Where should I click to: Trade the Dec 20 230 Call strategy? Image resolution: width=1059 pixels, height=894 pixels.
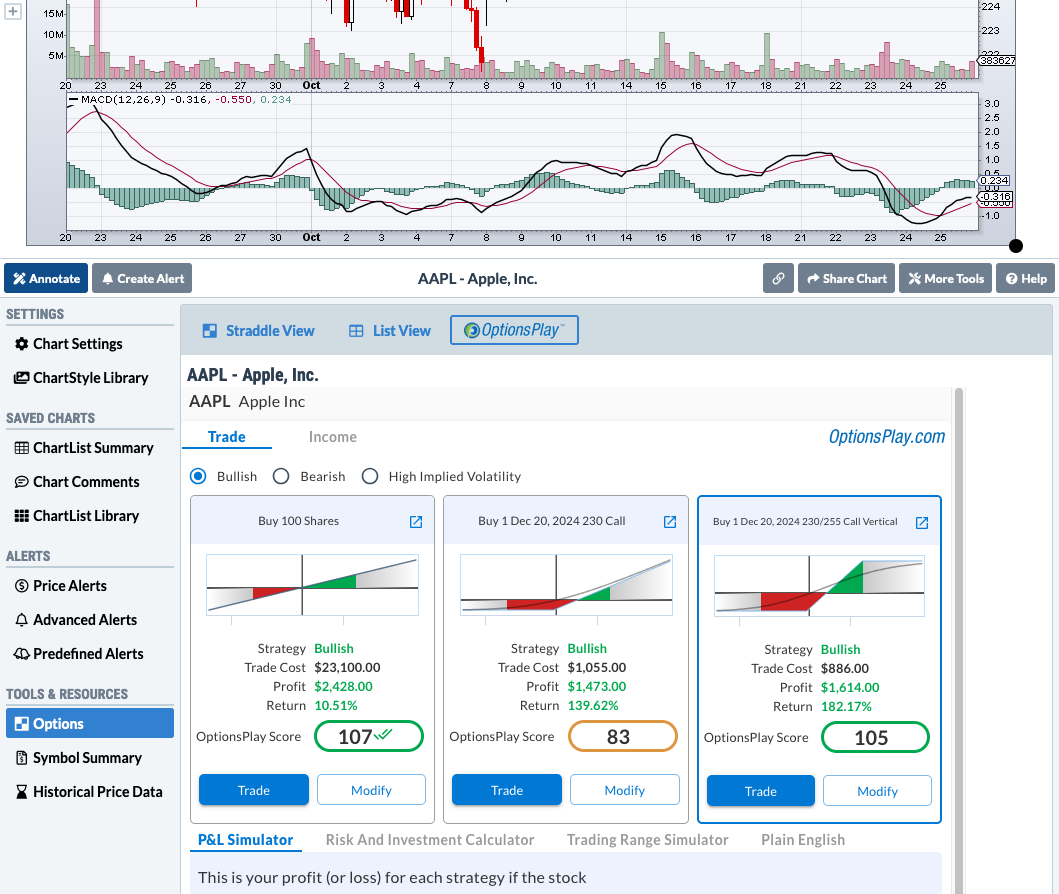tap(507, 790)
